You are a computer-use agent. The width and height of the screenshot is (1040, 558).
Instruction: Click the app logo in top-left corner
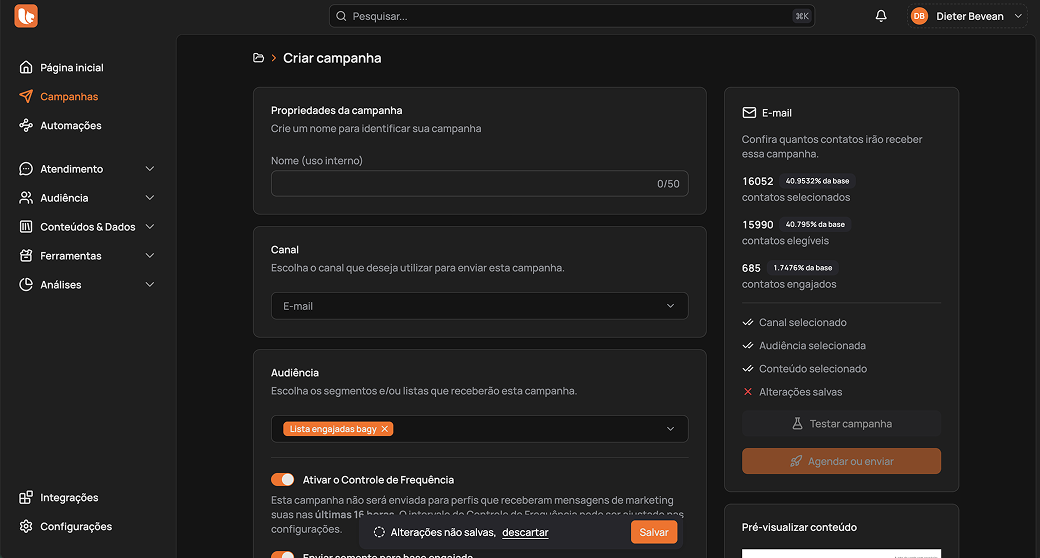(26, 16)
